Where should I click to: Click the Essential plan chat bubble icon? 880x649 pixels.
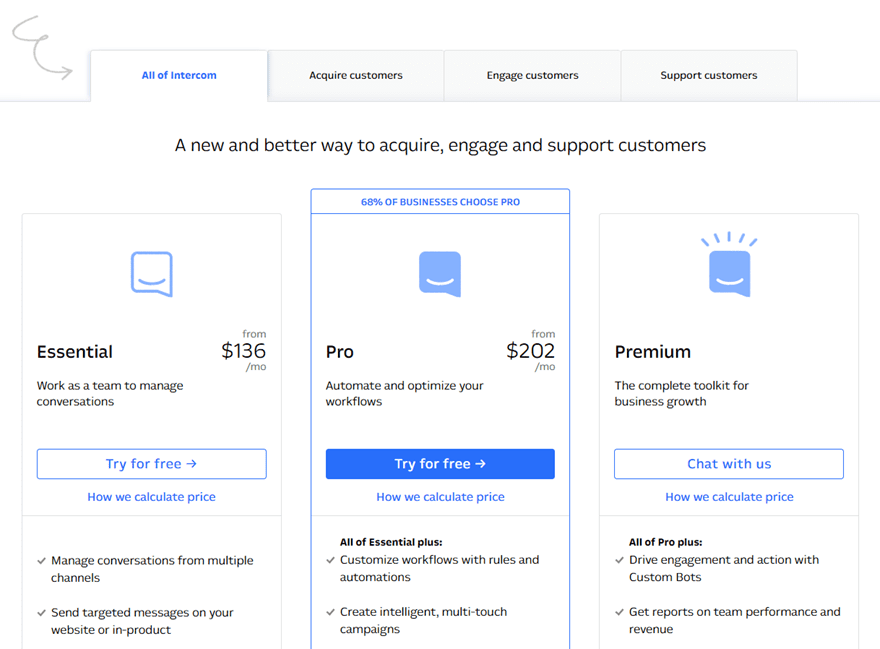pos(152,273)
